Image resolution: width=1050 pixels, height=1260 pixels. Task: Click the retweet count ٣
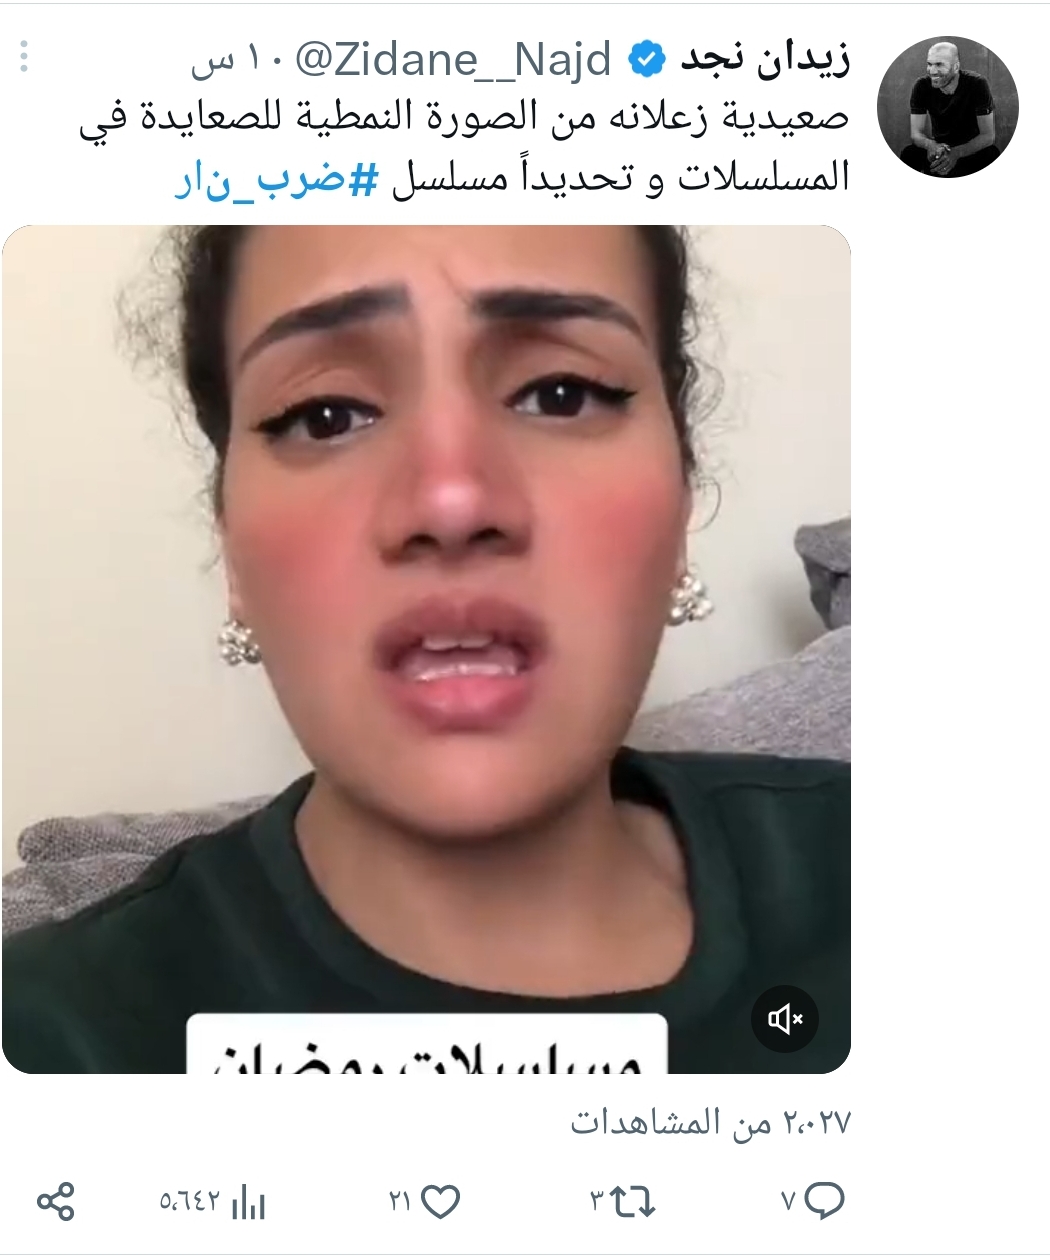[596, 1201]
